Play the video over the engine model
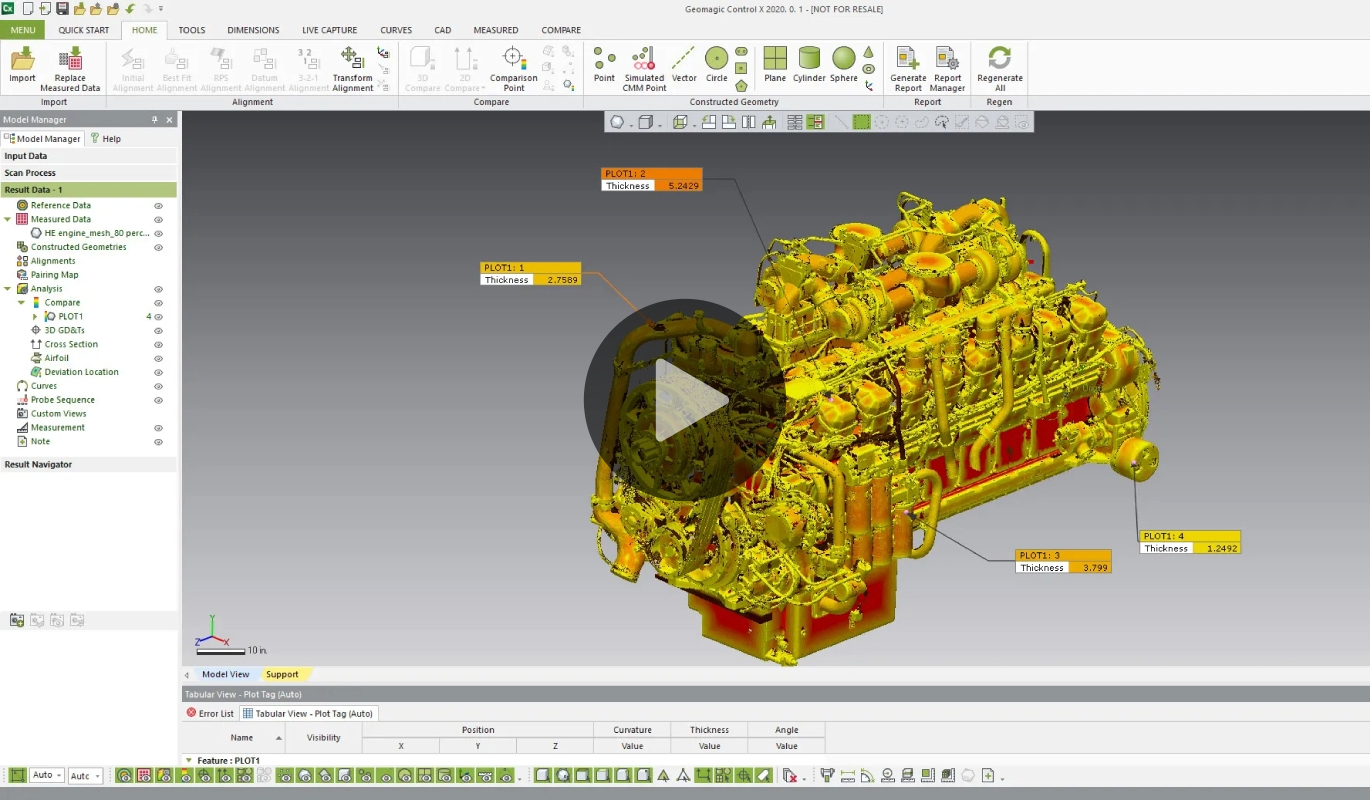 (685, 400)
